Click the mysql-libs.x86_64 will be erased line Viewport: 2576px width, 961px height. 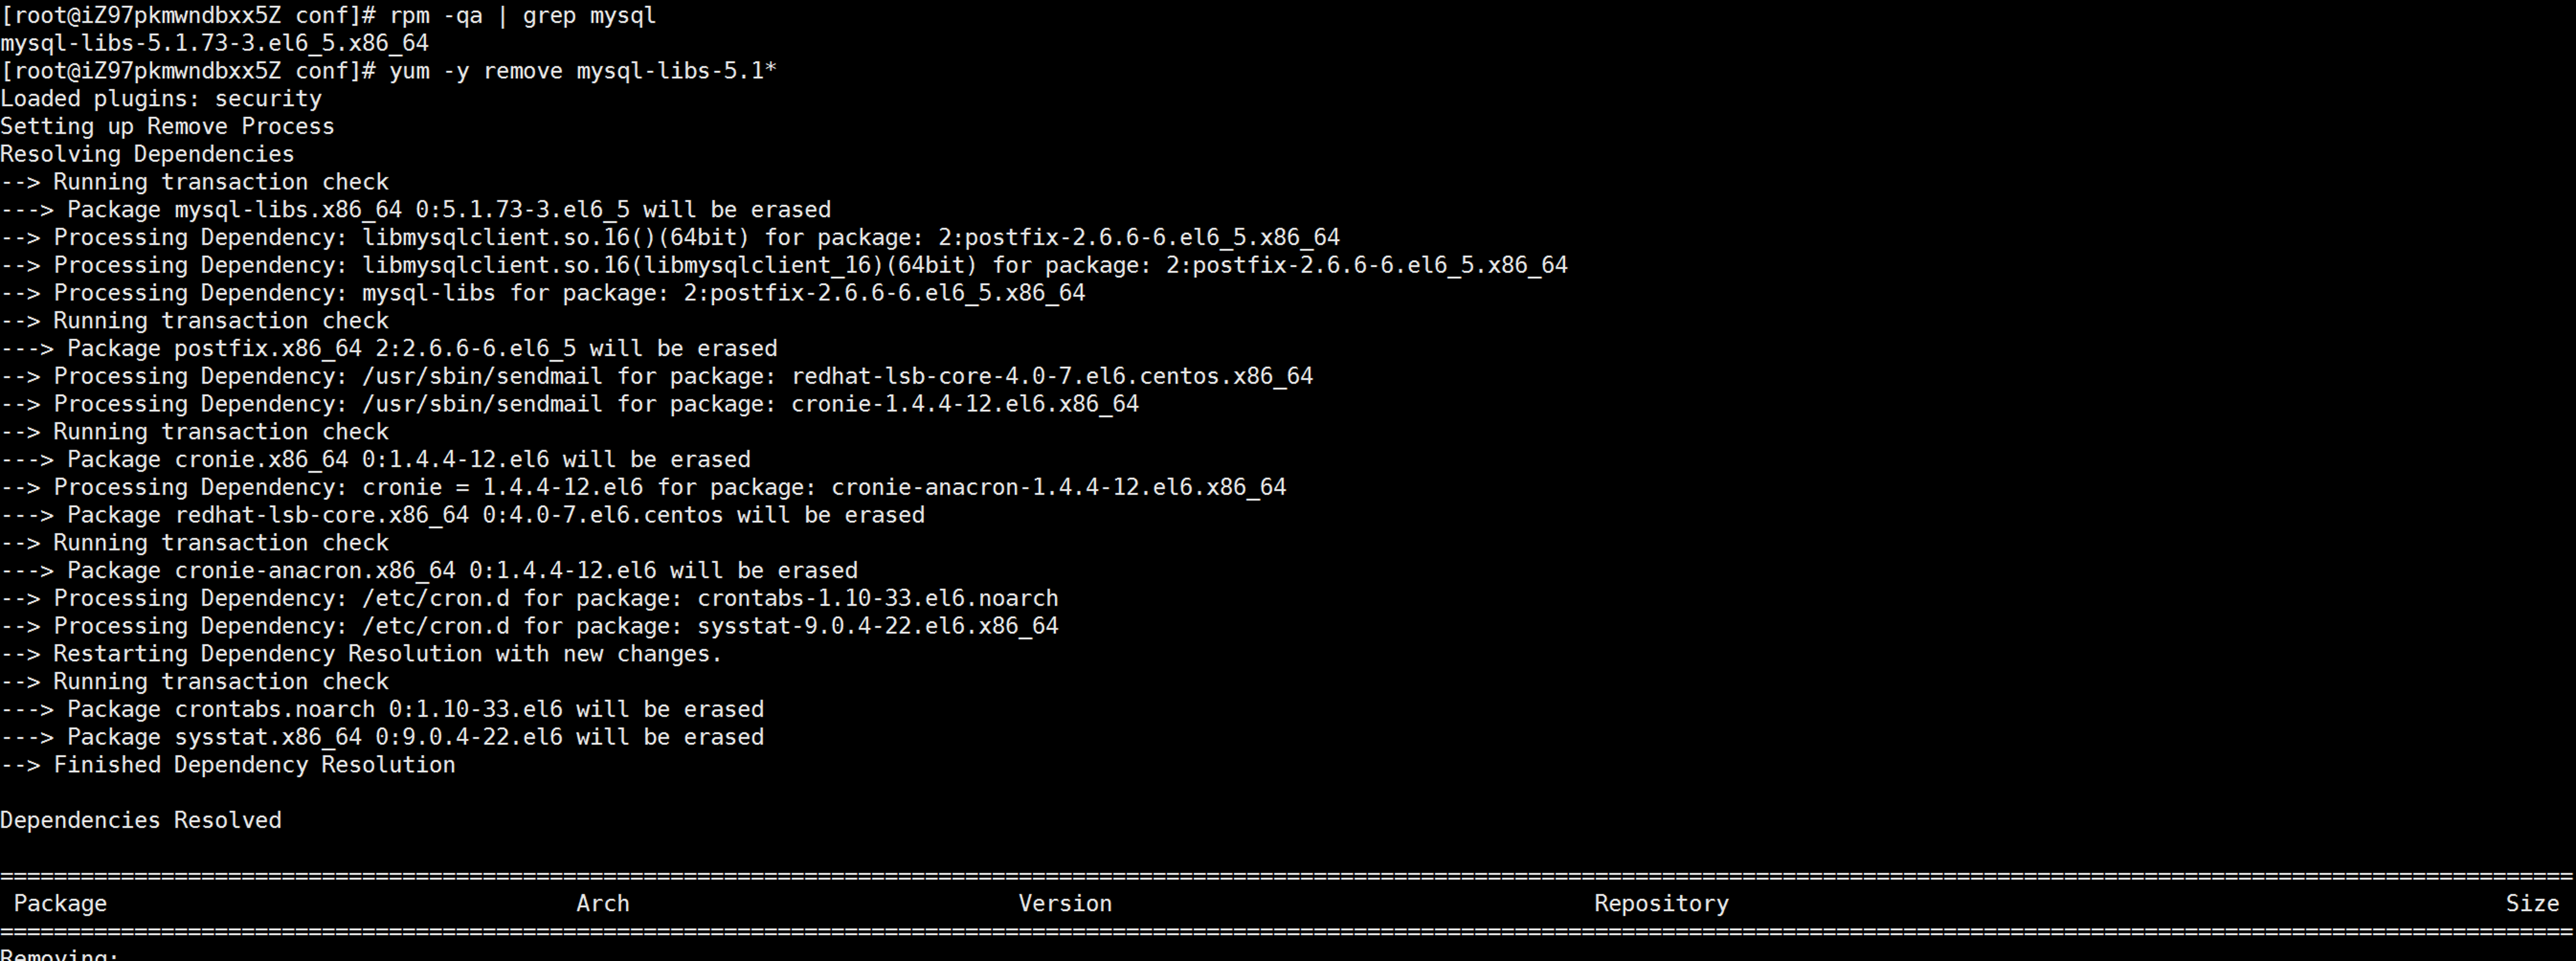coord(415,210)
